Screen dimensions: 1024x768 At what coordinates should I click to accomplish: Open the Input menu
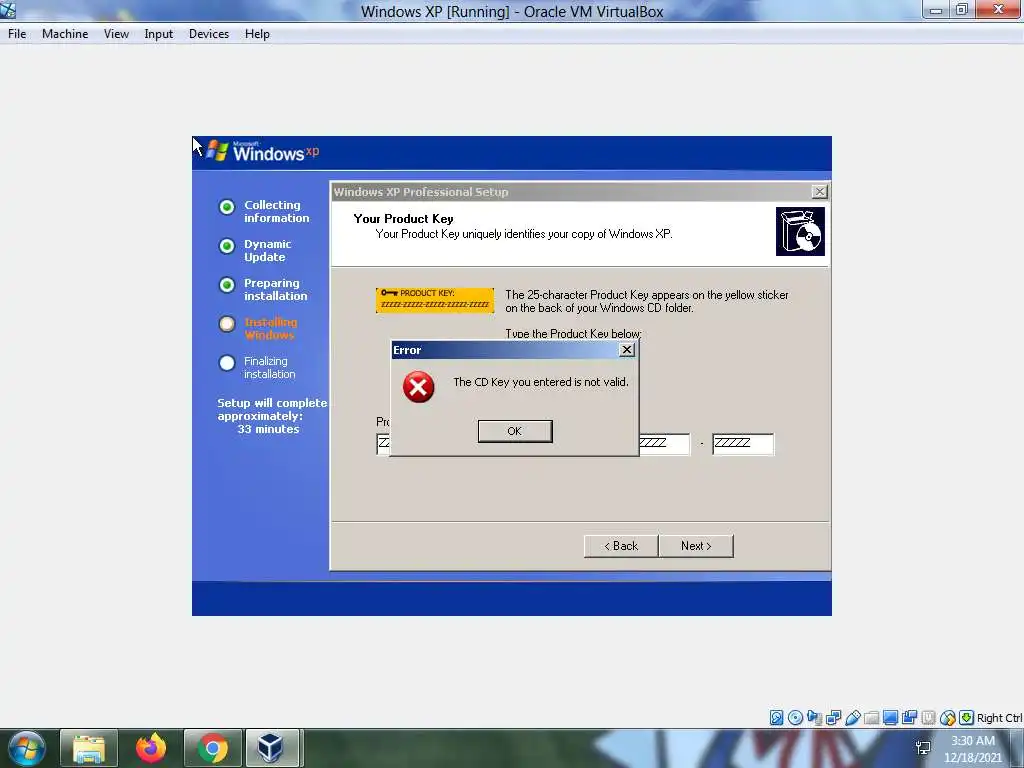coord(159,34)
